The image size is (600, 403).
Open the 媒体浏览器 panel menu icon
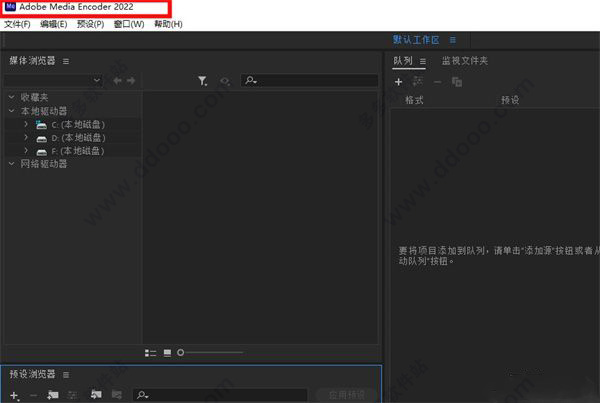point(66,61)
